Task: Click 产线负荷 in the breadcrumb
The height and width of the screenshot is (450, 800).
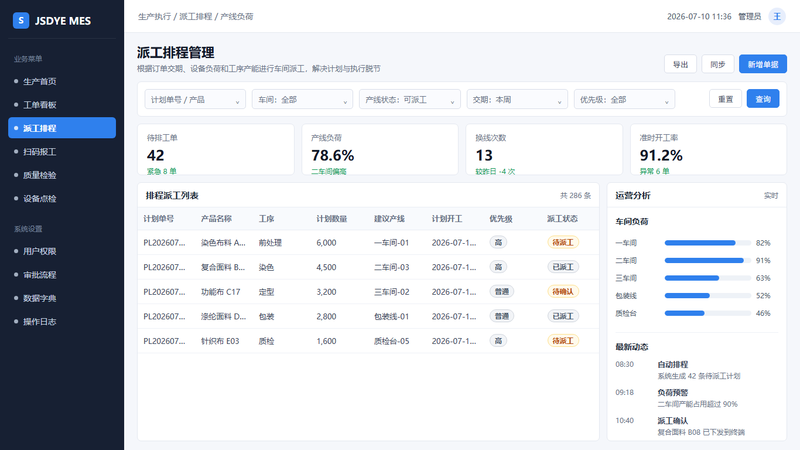Action: 237,16
